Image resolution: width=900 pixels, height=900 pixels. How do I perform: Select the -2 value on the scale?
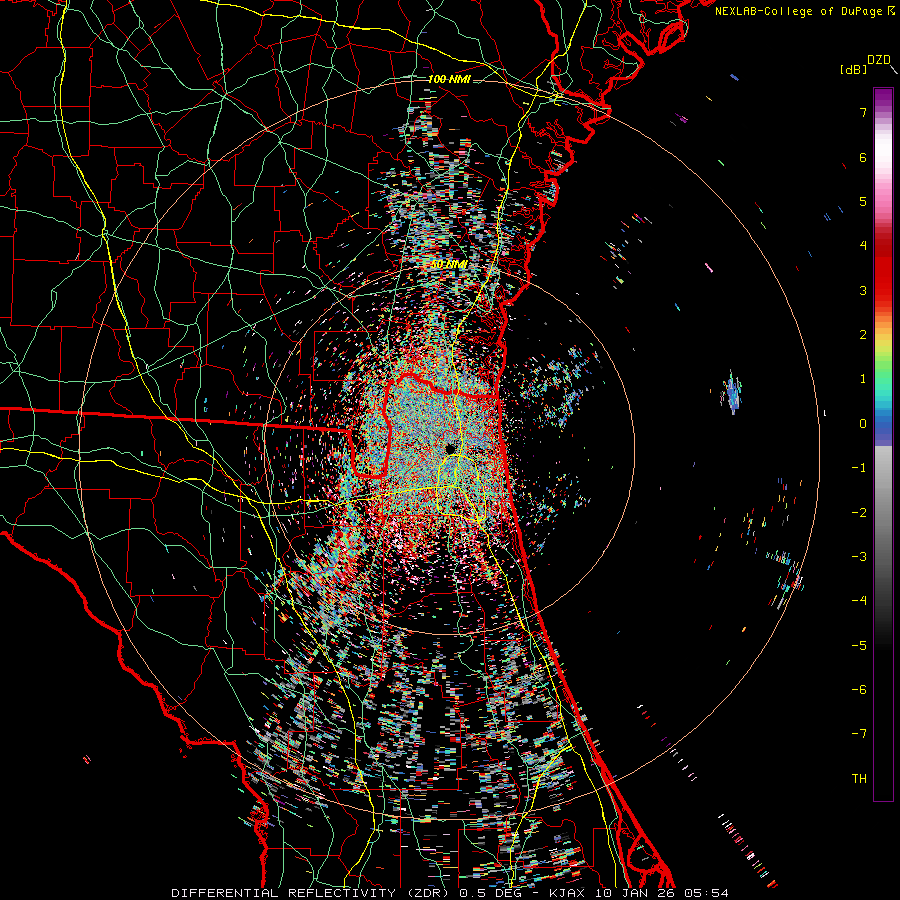859,513
